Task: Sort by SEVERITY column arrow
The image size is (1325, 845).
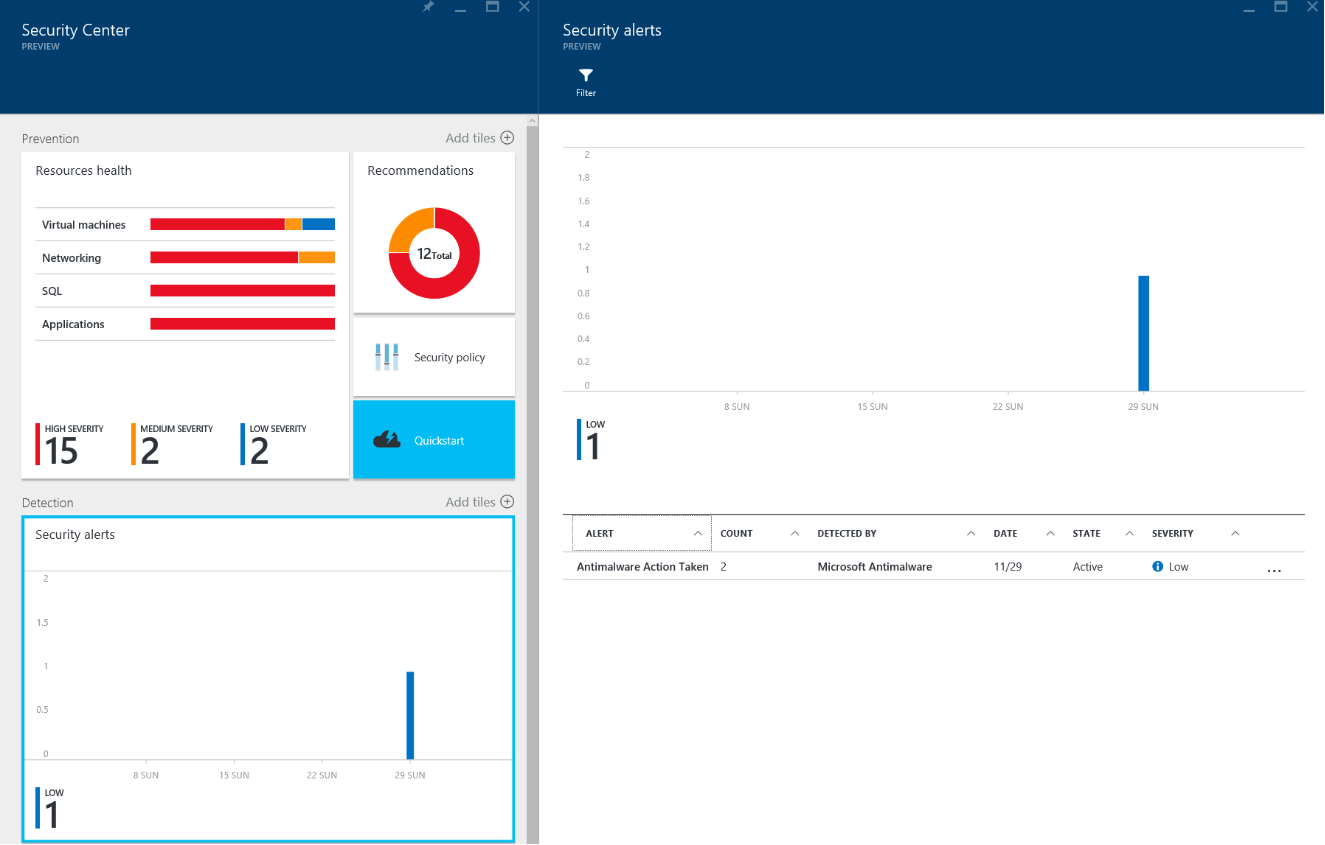Action: (1235, 534)
